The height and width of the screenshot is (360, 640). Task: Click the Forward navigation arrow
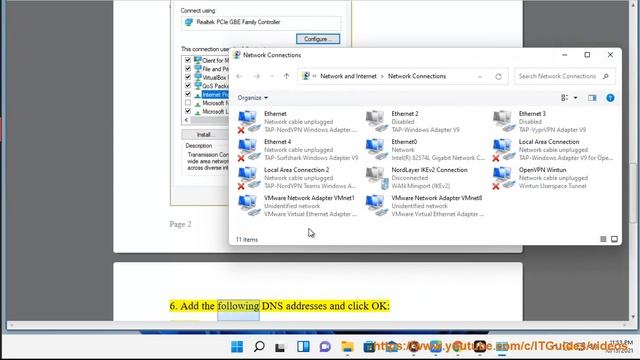pyautogui.click(x=257, y=76)
